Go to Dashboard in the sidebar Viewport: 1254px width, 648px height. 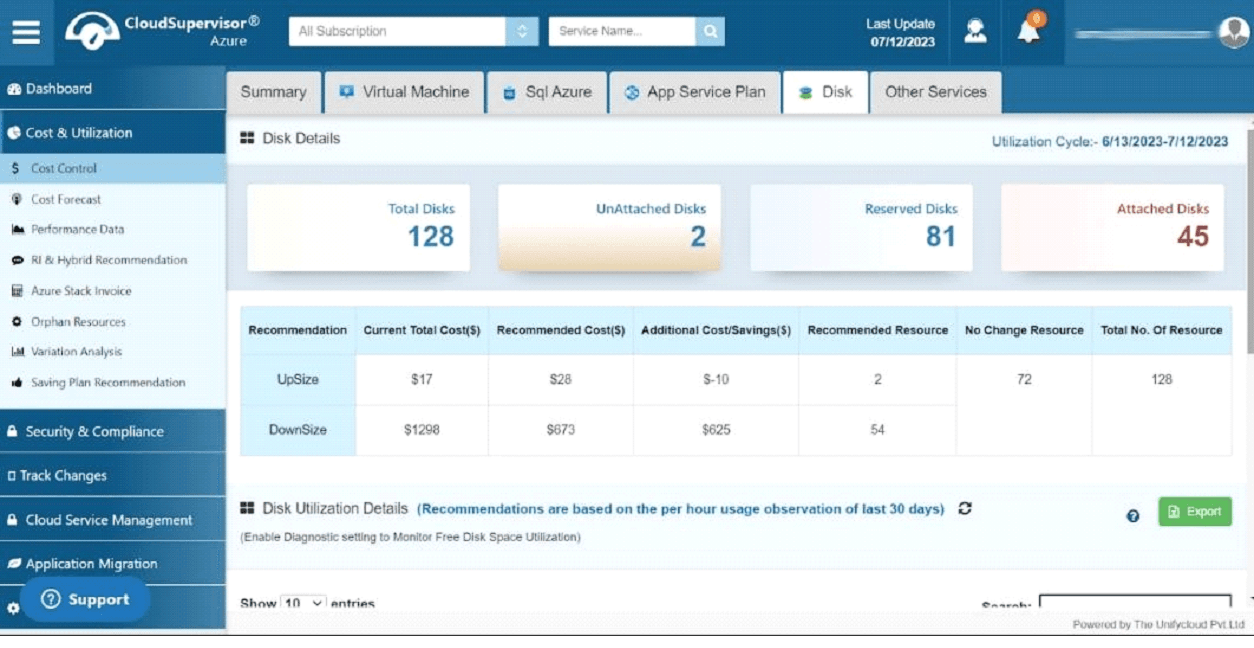113,88
